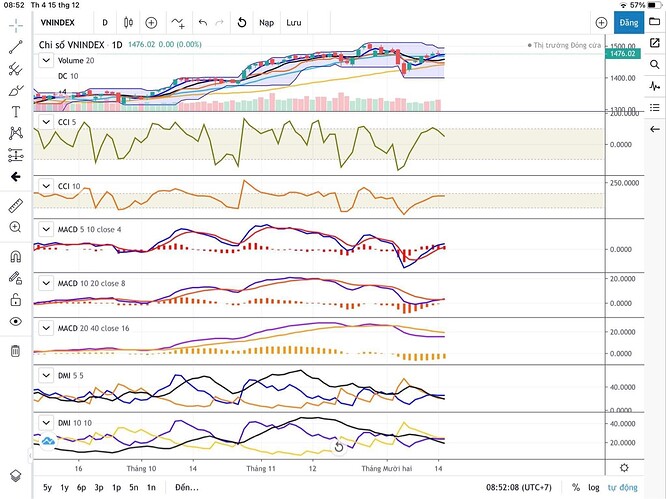The width and height of the screenshot is (666, 499).
Task: Click the Lưu save button
Action: (x=293, y=23)
